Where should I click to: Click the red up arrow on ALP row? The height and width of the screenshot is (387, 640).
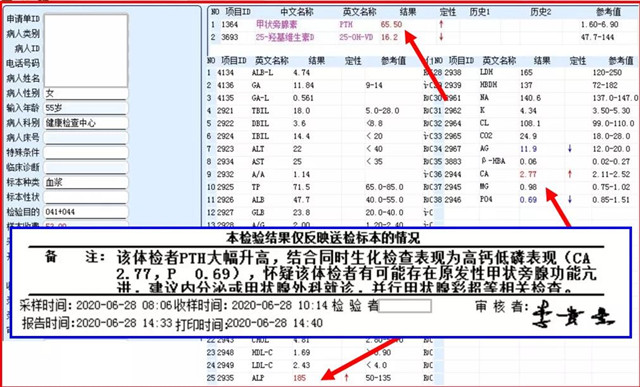pyautogui.click(x=347, y=378)
